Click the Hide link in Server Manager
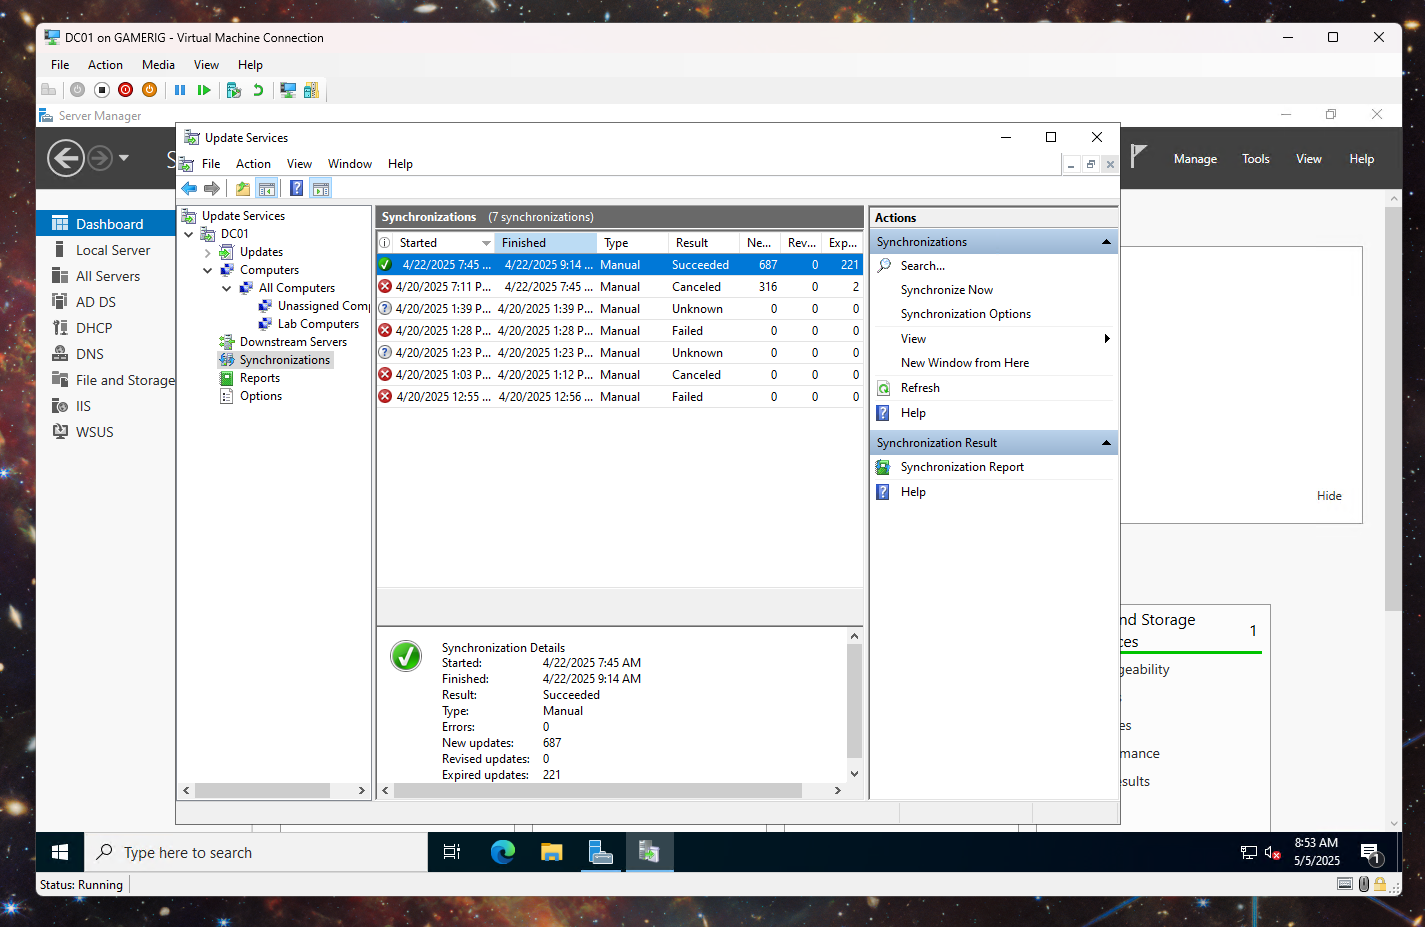The image size is (1425, 927). (x=1329, y=496)
